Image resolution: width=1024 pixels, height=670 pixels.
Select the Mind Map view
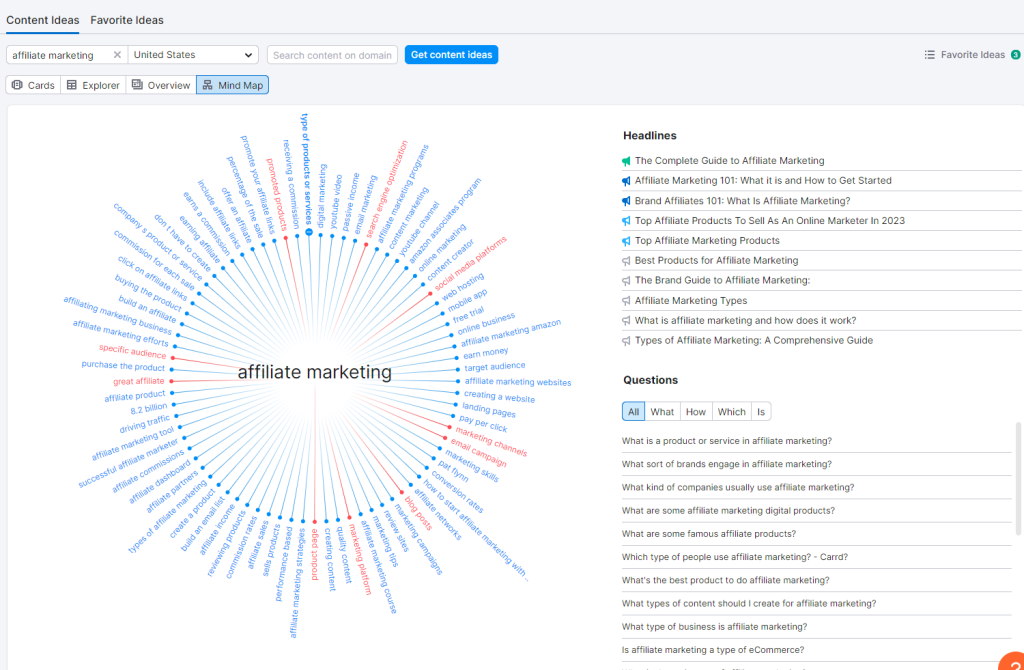click(x=232, y=85)
